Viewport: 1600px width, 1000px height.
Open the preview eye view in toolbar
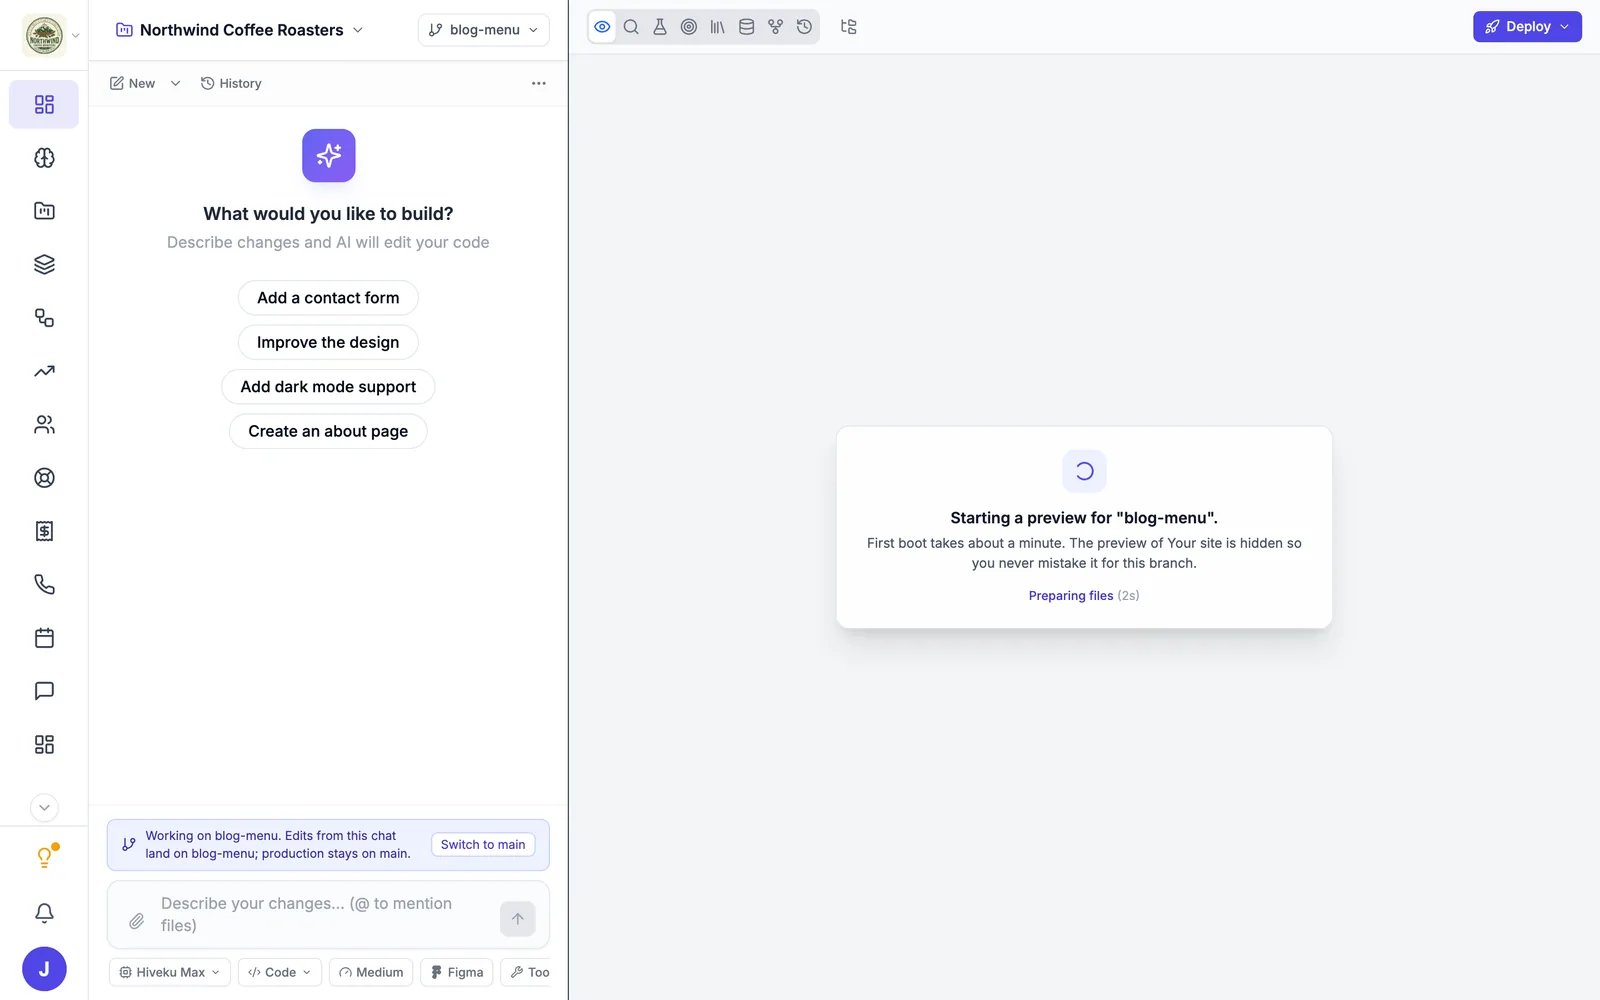(602, 27)
